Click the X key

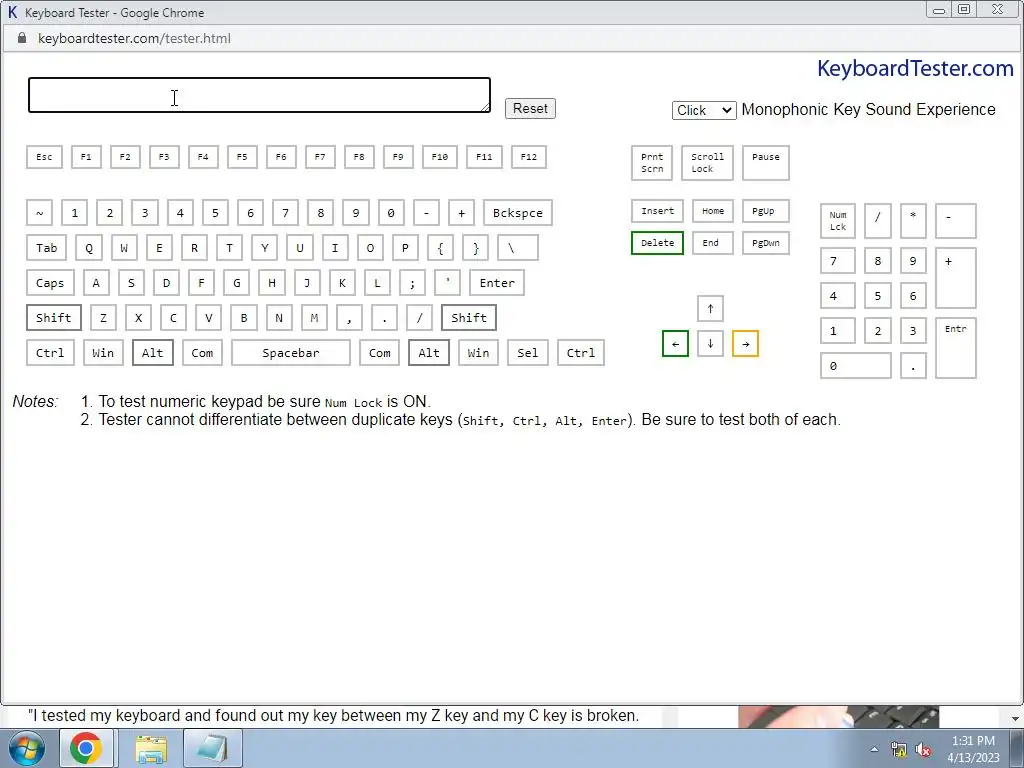pos(138,317)
